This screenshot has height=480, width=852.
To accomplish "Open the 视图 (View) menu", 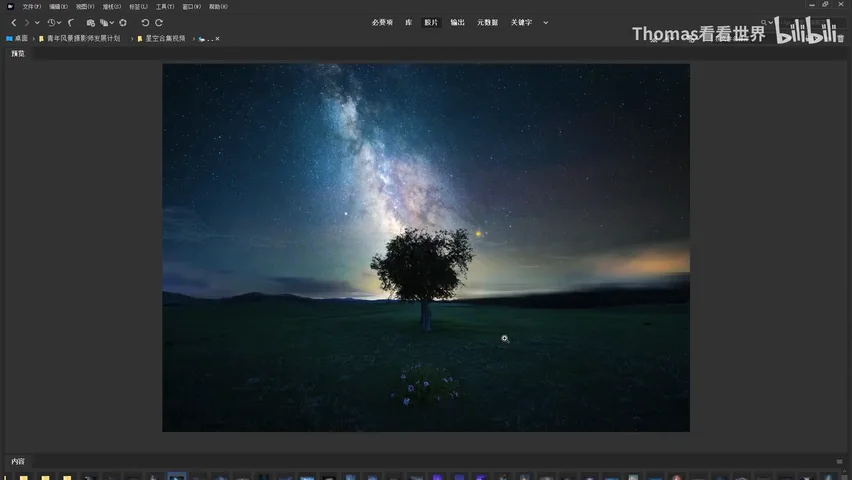I will (85, 7).
